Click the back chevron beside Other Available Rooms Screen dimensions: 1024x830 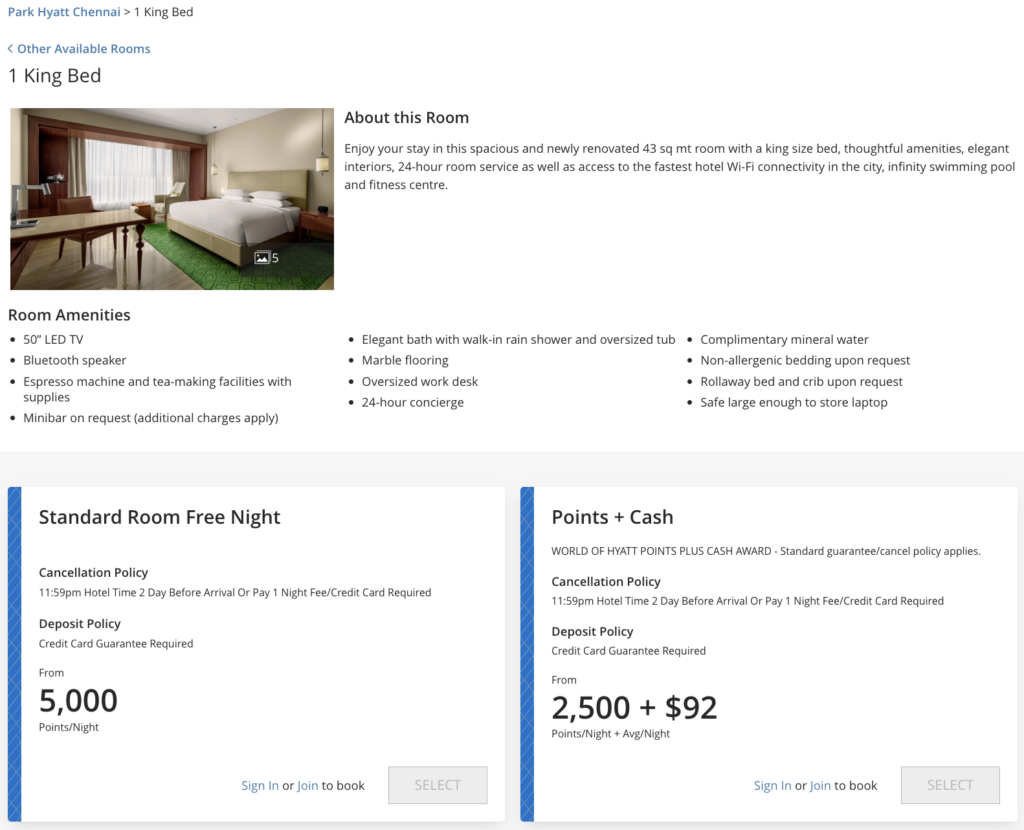pyautogui.click(x=10, y=48)
